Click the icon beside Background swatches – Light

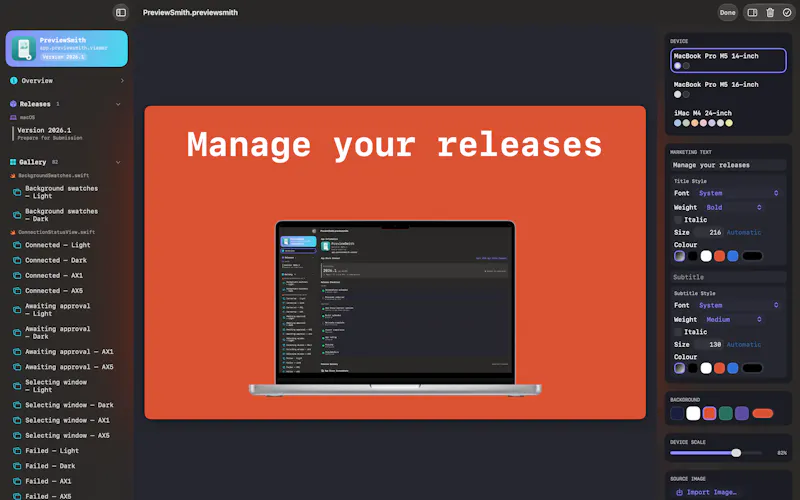[17, 192]
